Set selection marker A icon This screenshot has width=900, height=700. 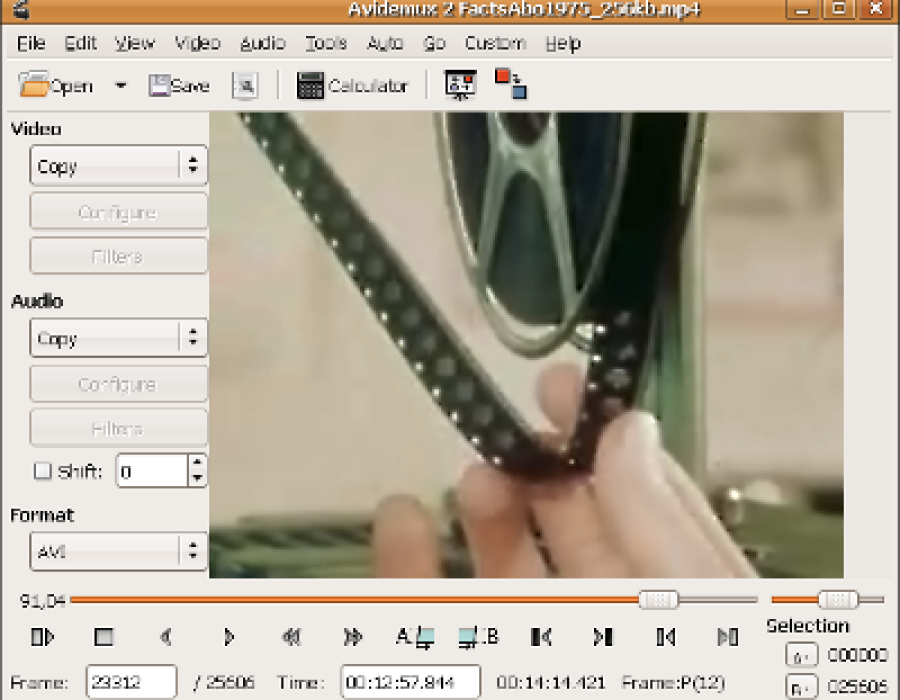pyautogui.click(x=415, y=637)
